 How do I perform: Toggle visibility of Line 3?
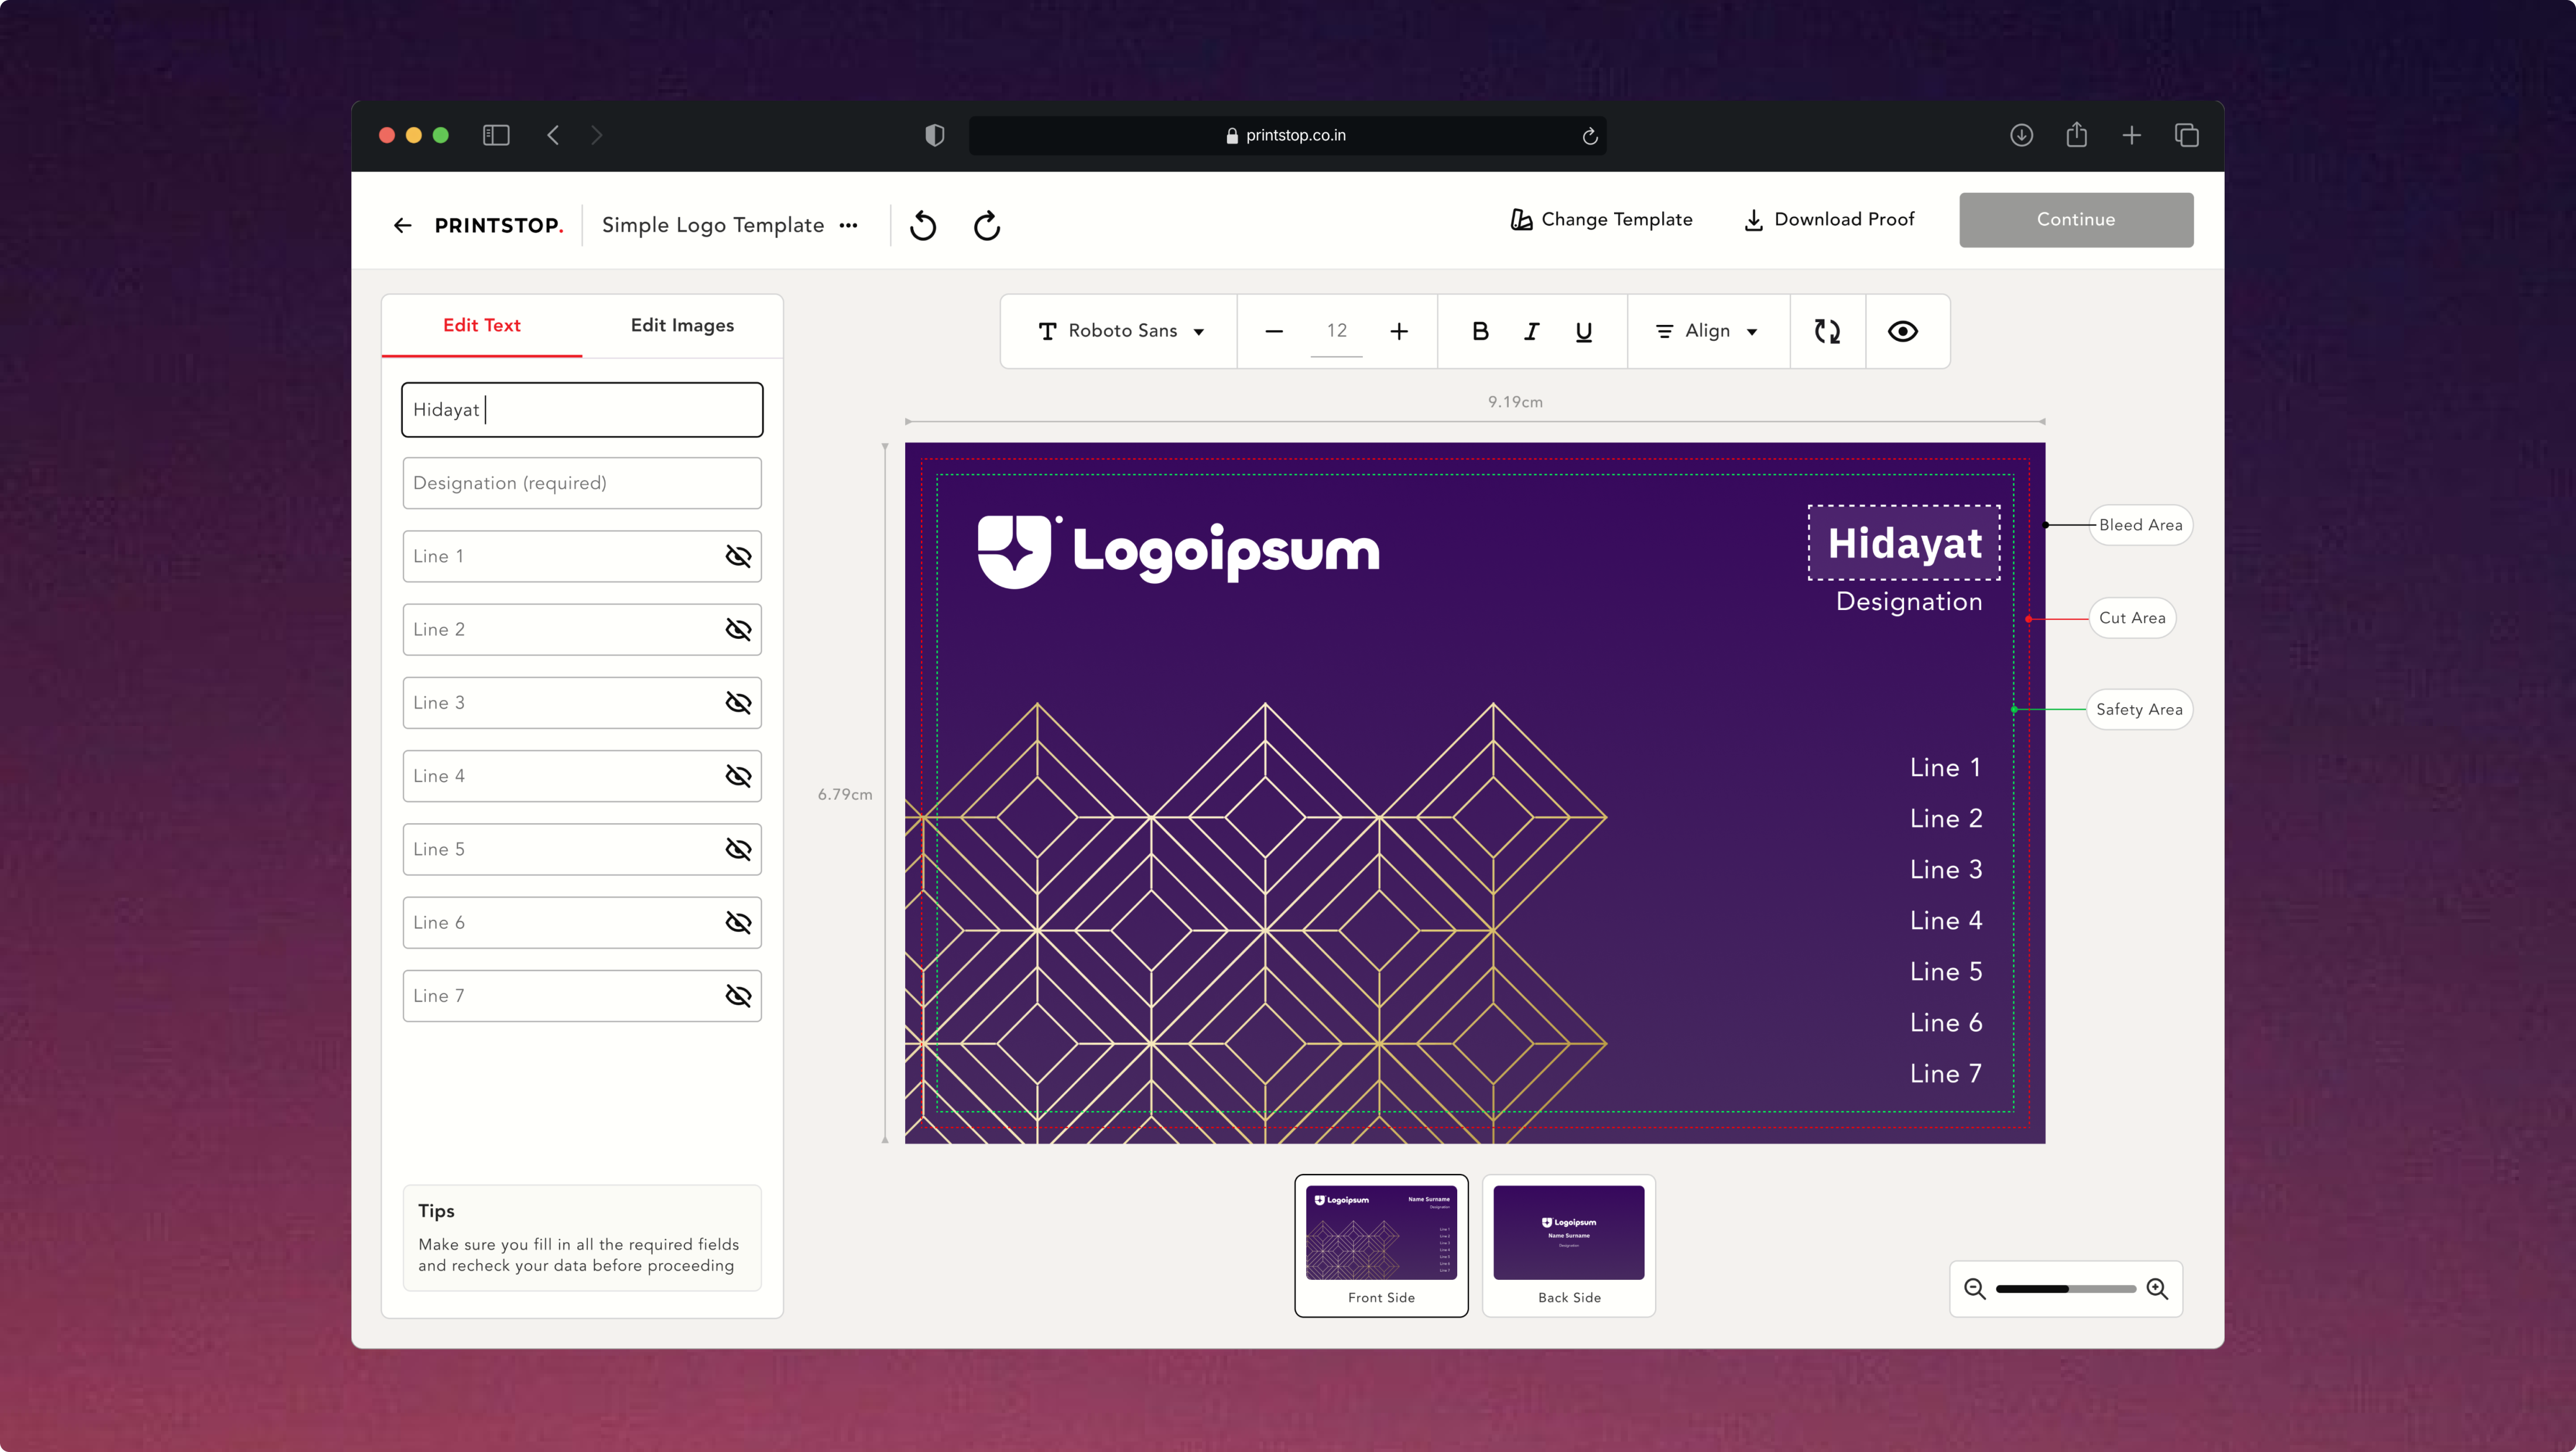tap(738, 703)
